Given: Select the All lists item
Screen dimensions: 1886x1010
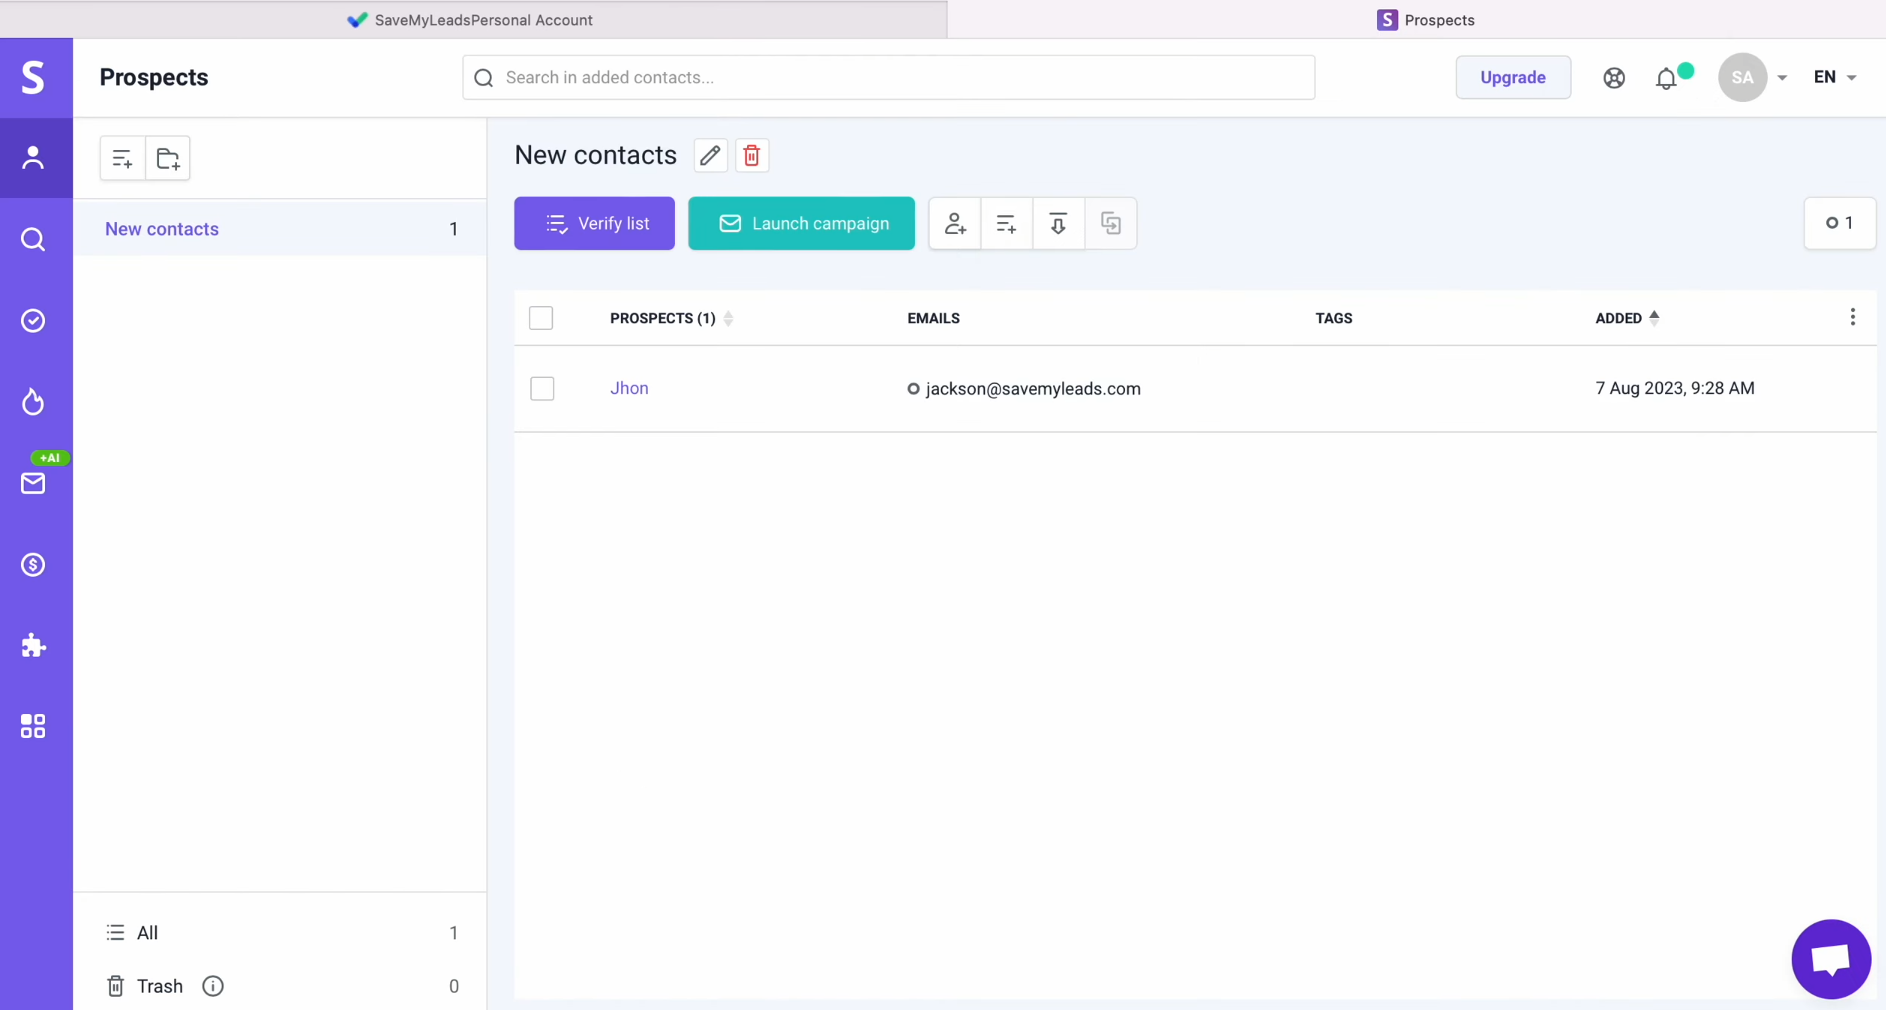Looking at the screenshot, I should (148, 932).
